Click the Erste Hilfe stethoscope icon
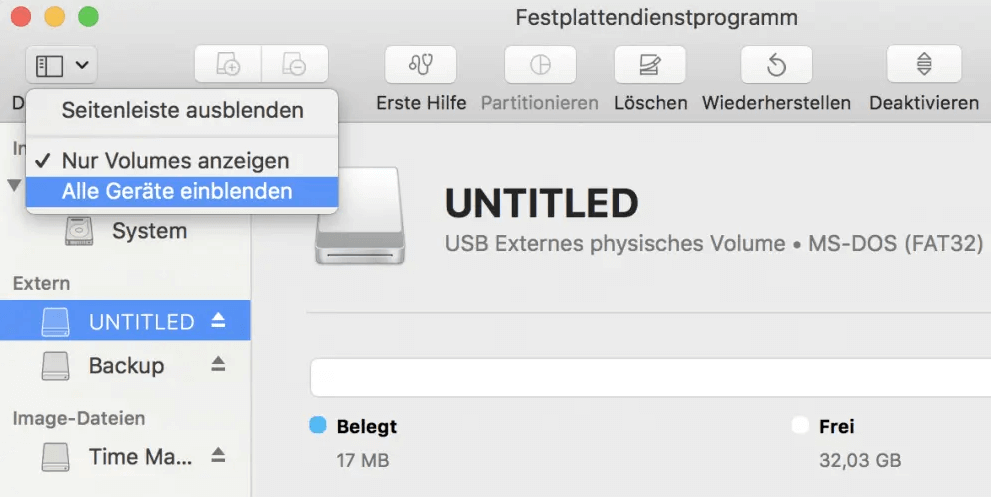Image resolution: width=991 pixels, height=497 pixels. [x=420, y=64]
